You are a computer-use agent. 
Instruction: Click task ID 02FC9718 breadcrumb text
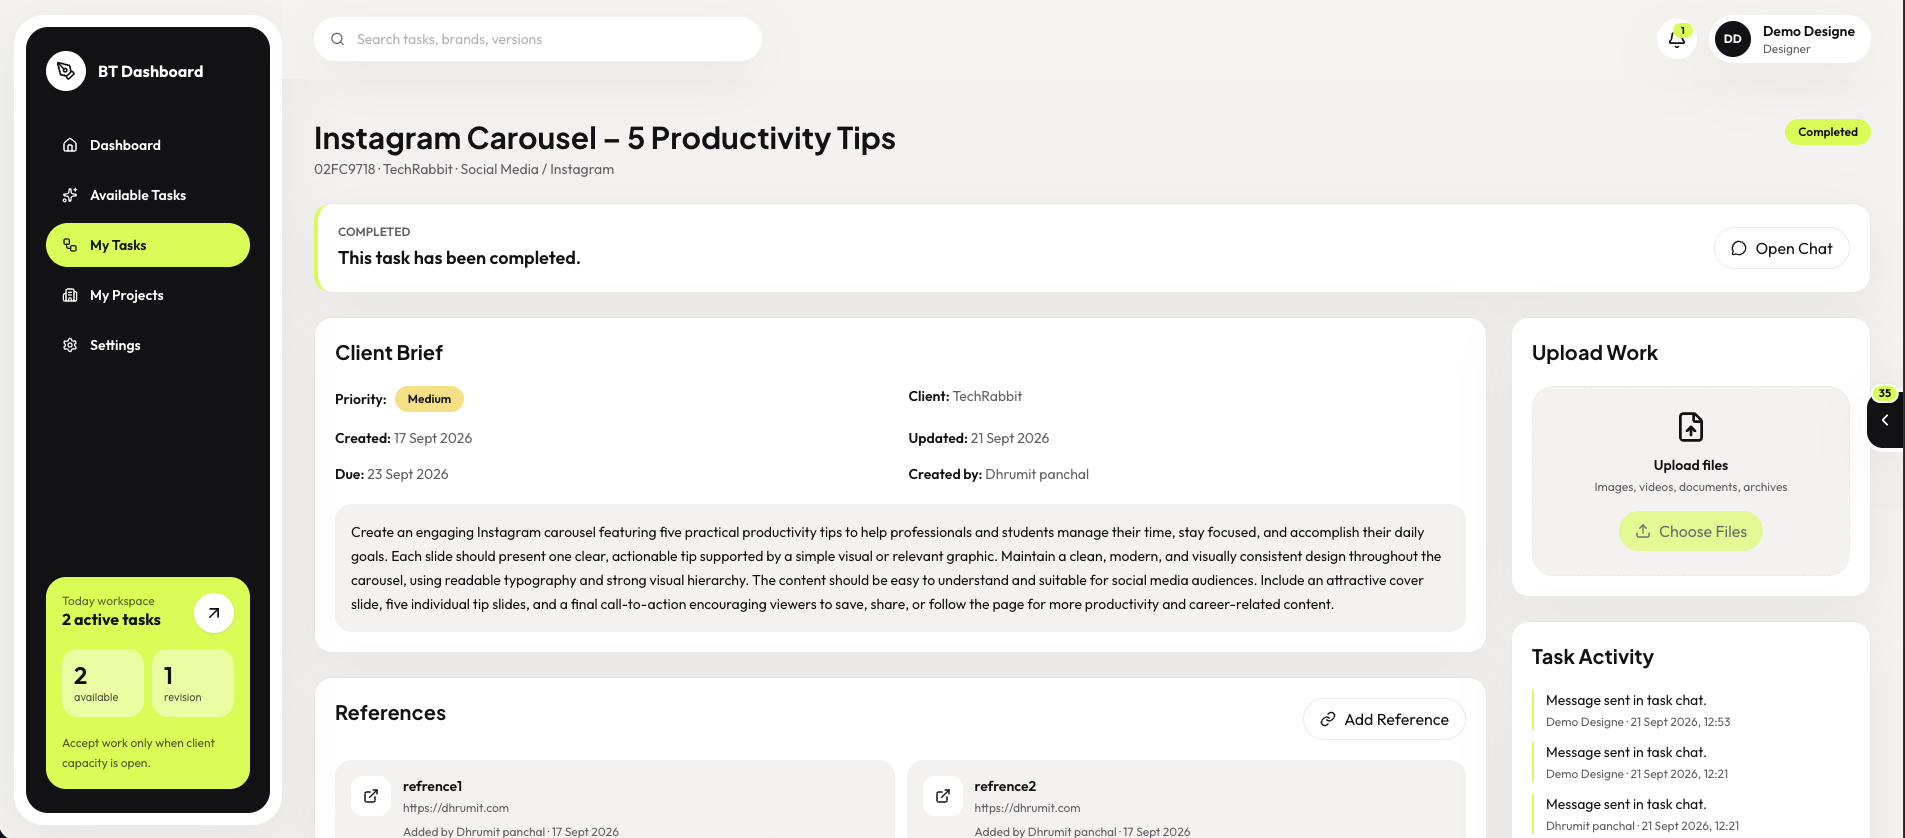tap(345, 169)
